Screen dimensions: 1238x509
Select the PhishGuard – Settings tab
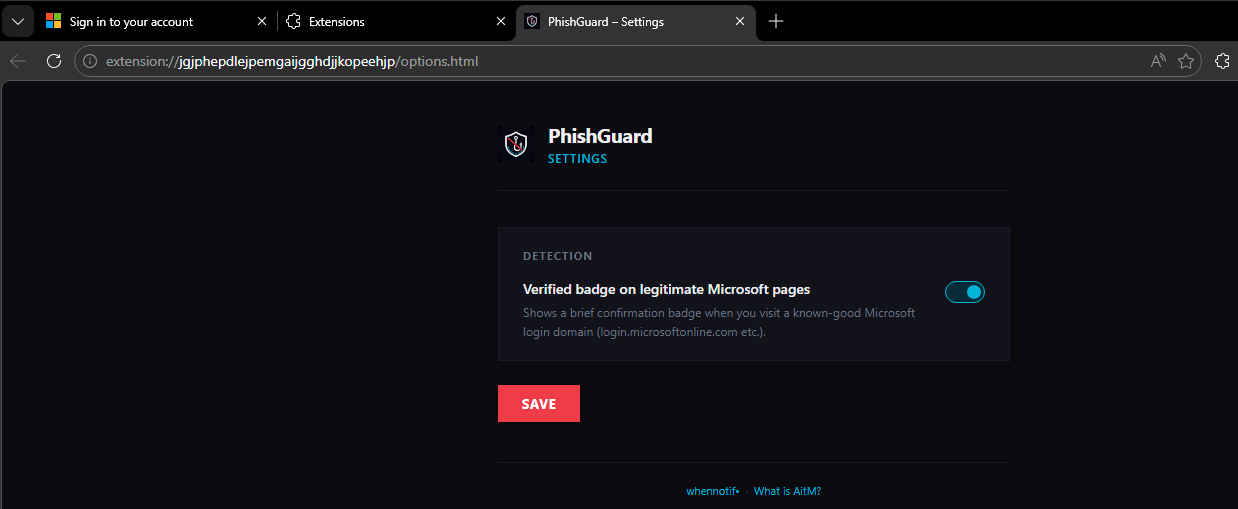click(x=636, y=21)
